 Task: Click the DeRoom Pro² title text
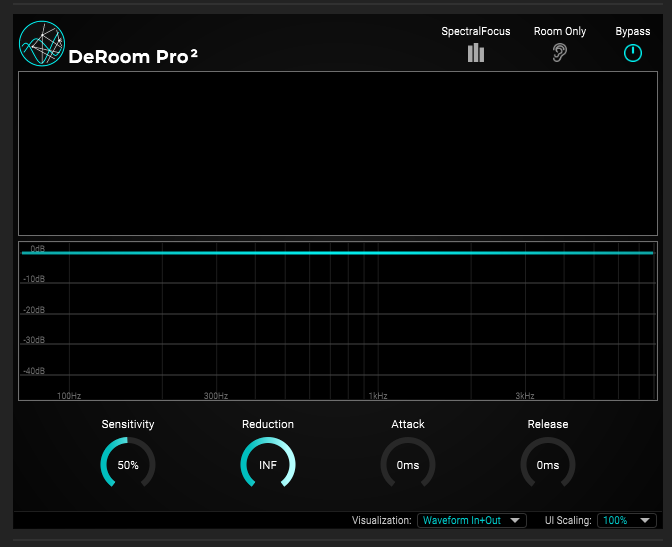tap(133, 57)
